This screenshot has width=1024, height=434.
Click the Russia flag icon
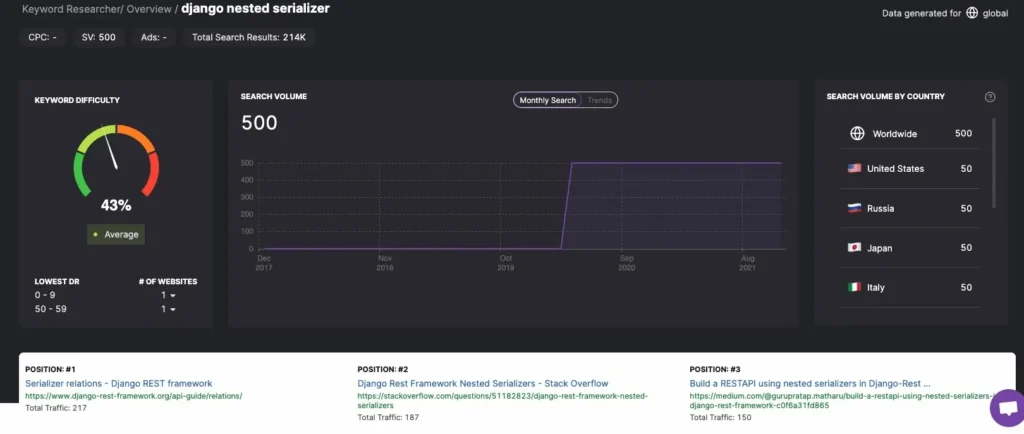click(854, 208)
